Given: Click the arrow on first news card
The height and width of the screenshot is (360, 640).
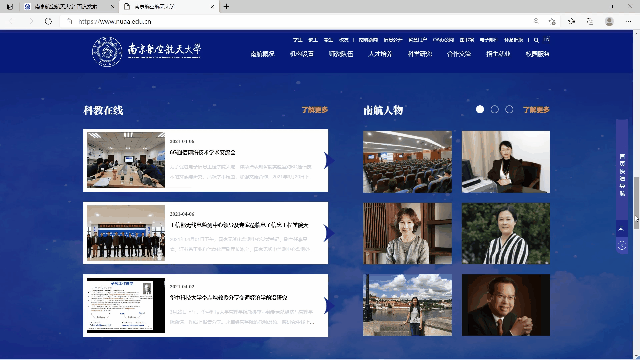Looking at the screenshot, I should [329, 160].
